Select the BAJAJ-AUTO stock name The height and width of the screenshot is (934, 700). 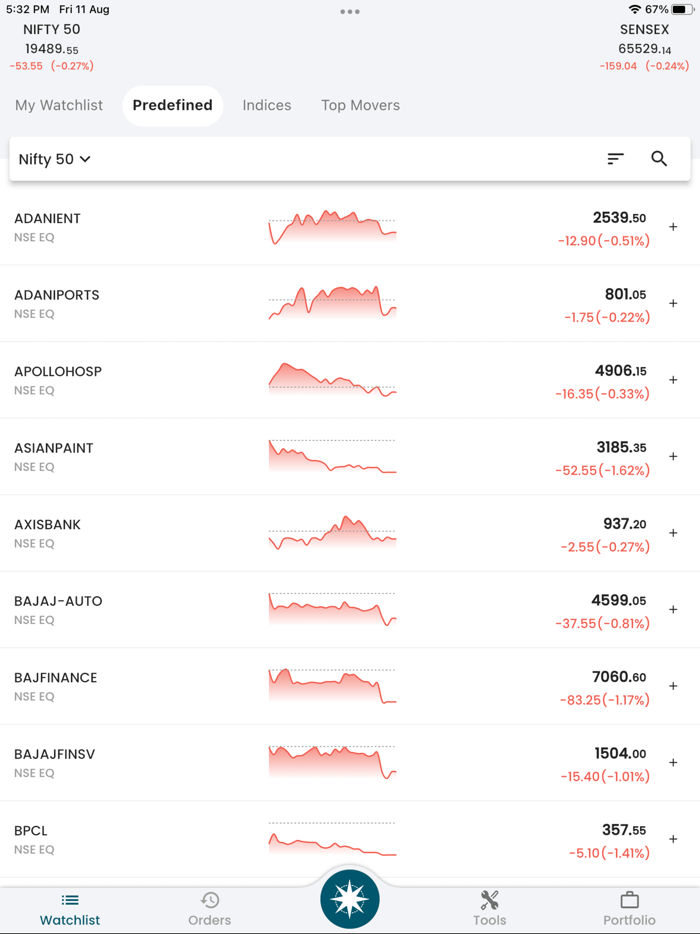coord(58,601)
